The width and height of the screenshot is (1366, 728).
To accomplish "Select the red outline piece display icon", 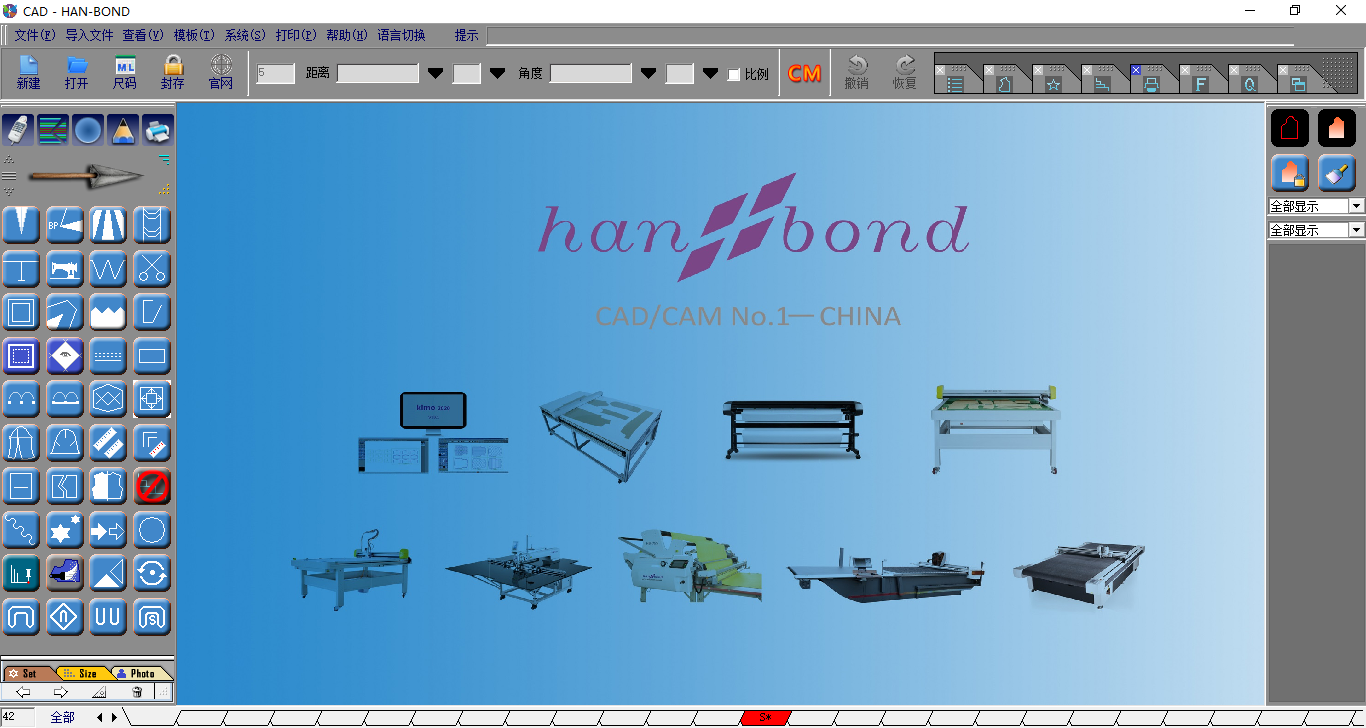I will click(x=1289, y=128).
